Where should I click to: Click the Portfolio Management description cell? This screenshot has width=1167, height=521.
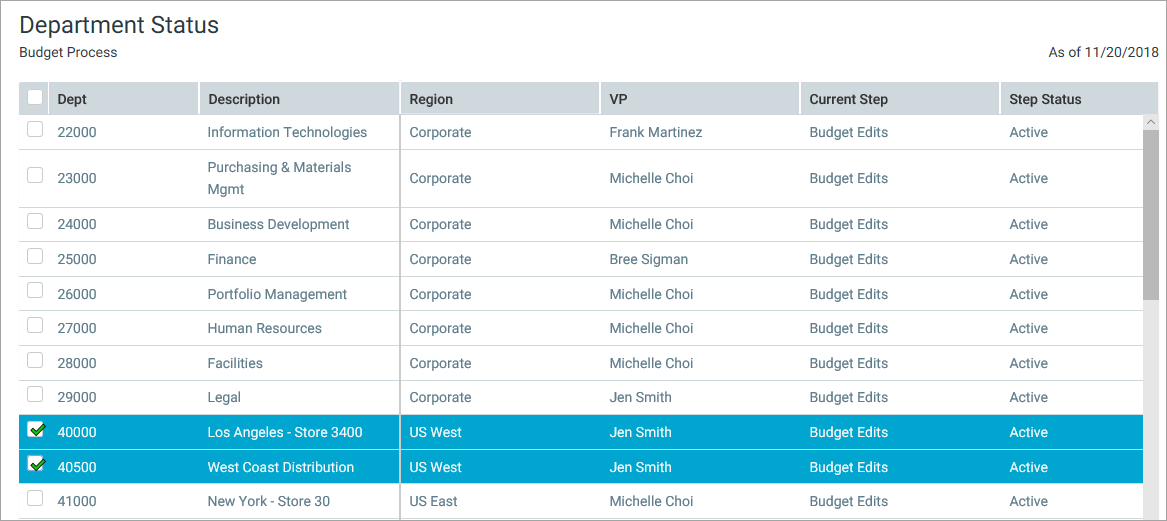(277, 295)
